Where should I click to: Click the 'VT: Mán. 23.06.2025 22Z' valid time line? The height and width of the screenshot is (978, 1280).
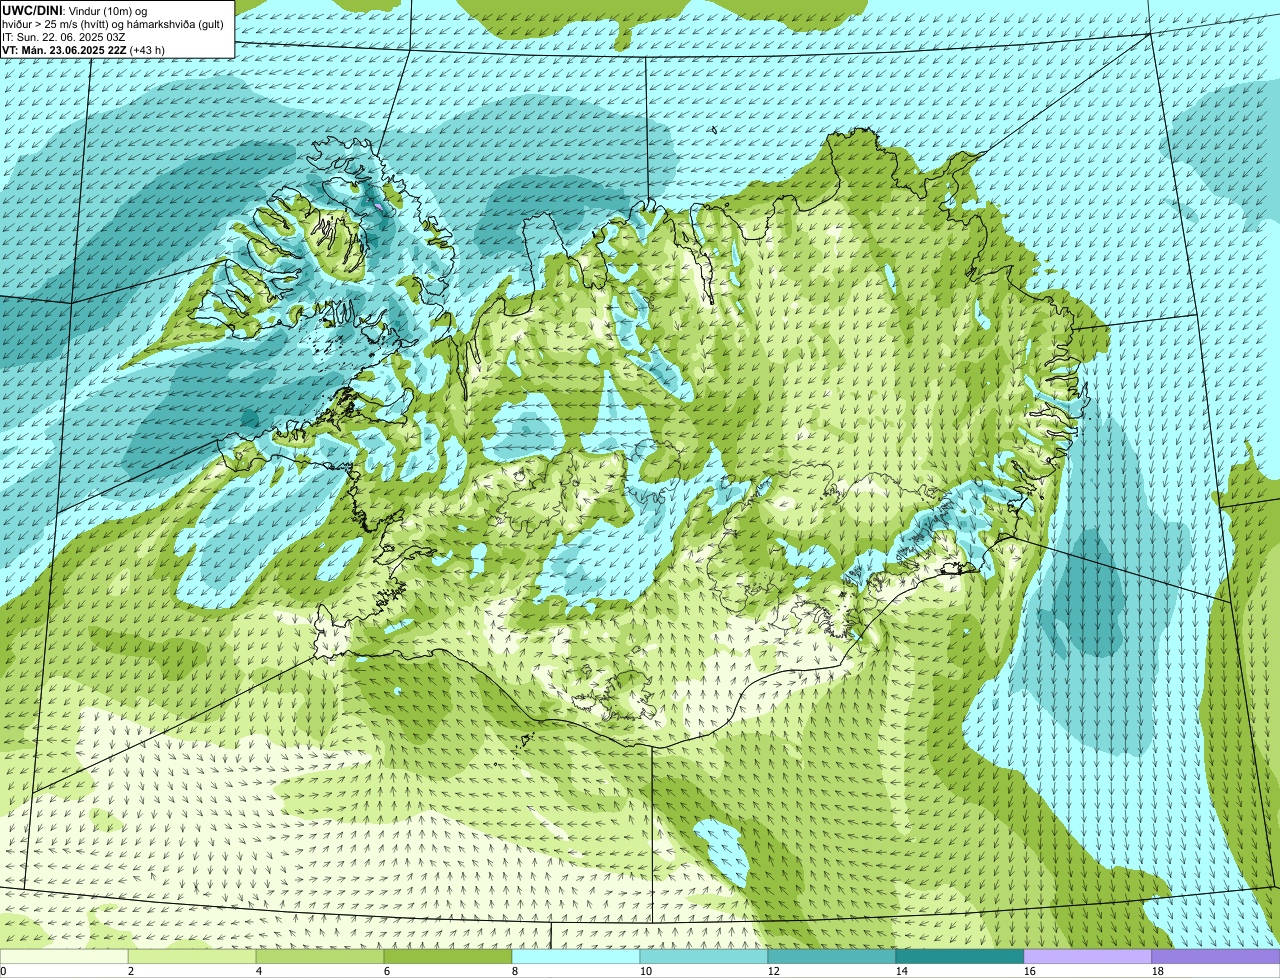click(x=84, y=50)
